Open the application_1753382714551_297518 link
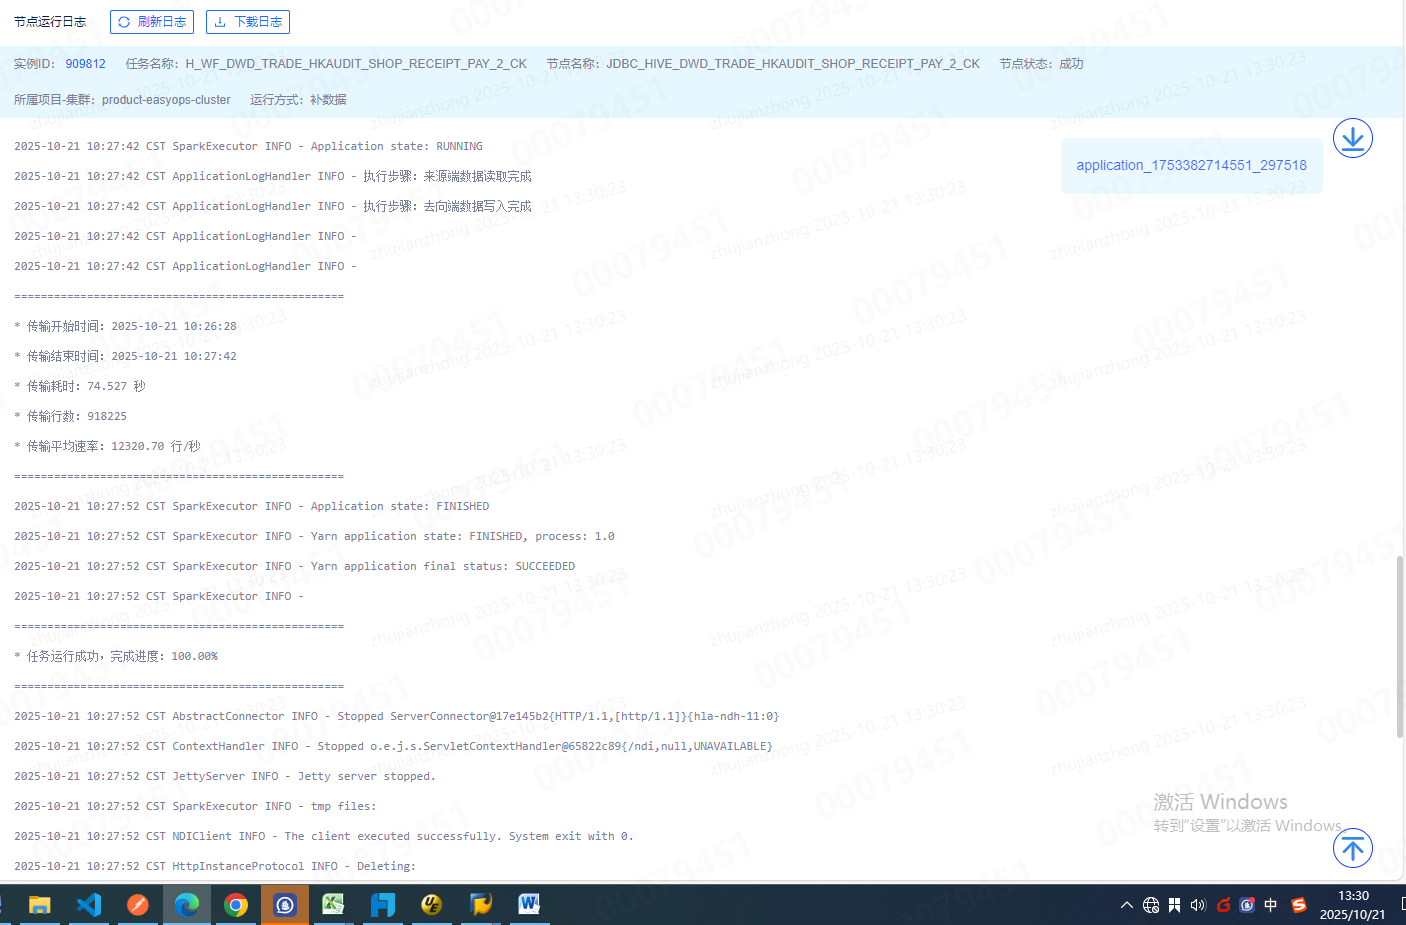Image resolution: width=1406 pixels, height=925 pixels. [1191, 165]
